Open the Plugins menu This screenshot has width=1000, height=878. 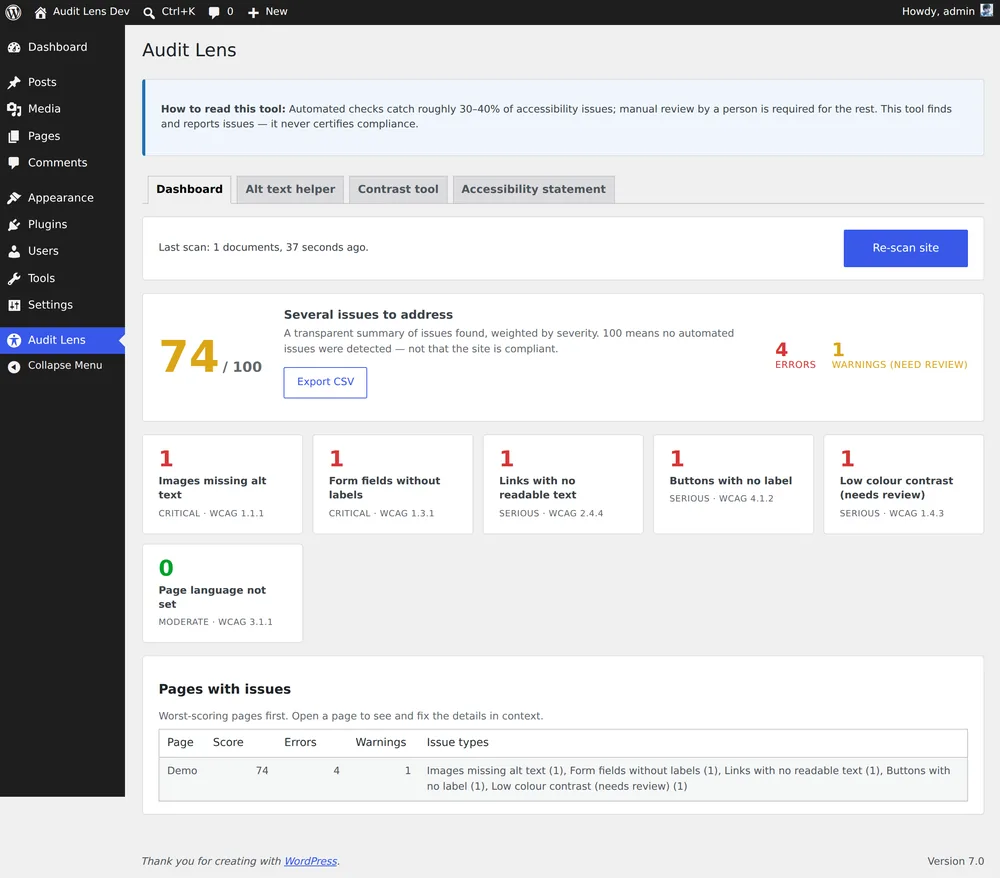(x=62, y=224)
